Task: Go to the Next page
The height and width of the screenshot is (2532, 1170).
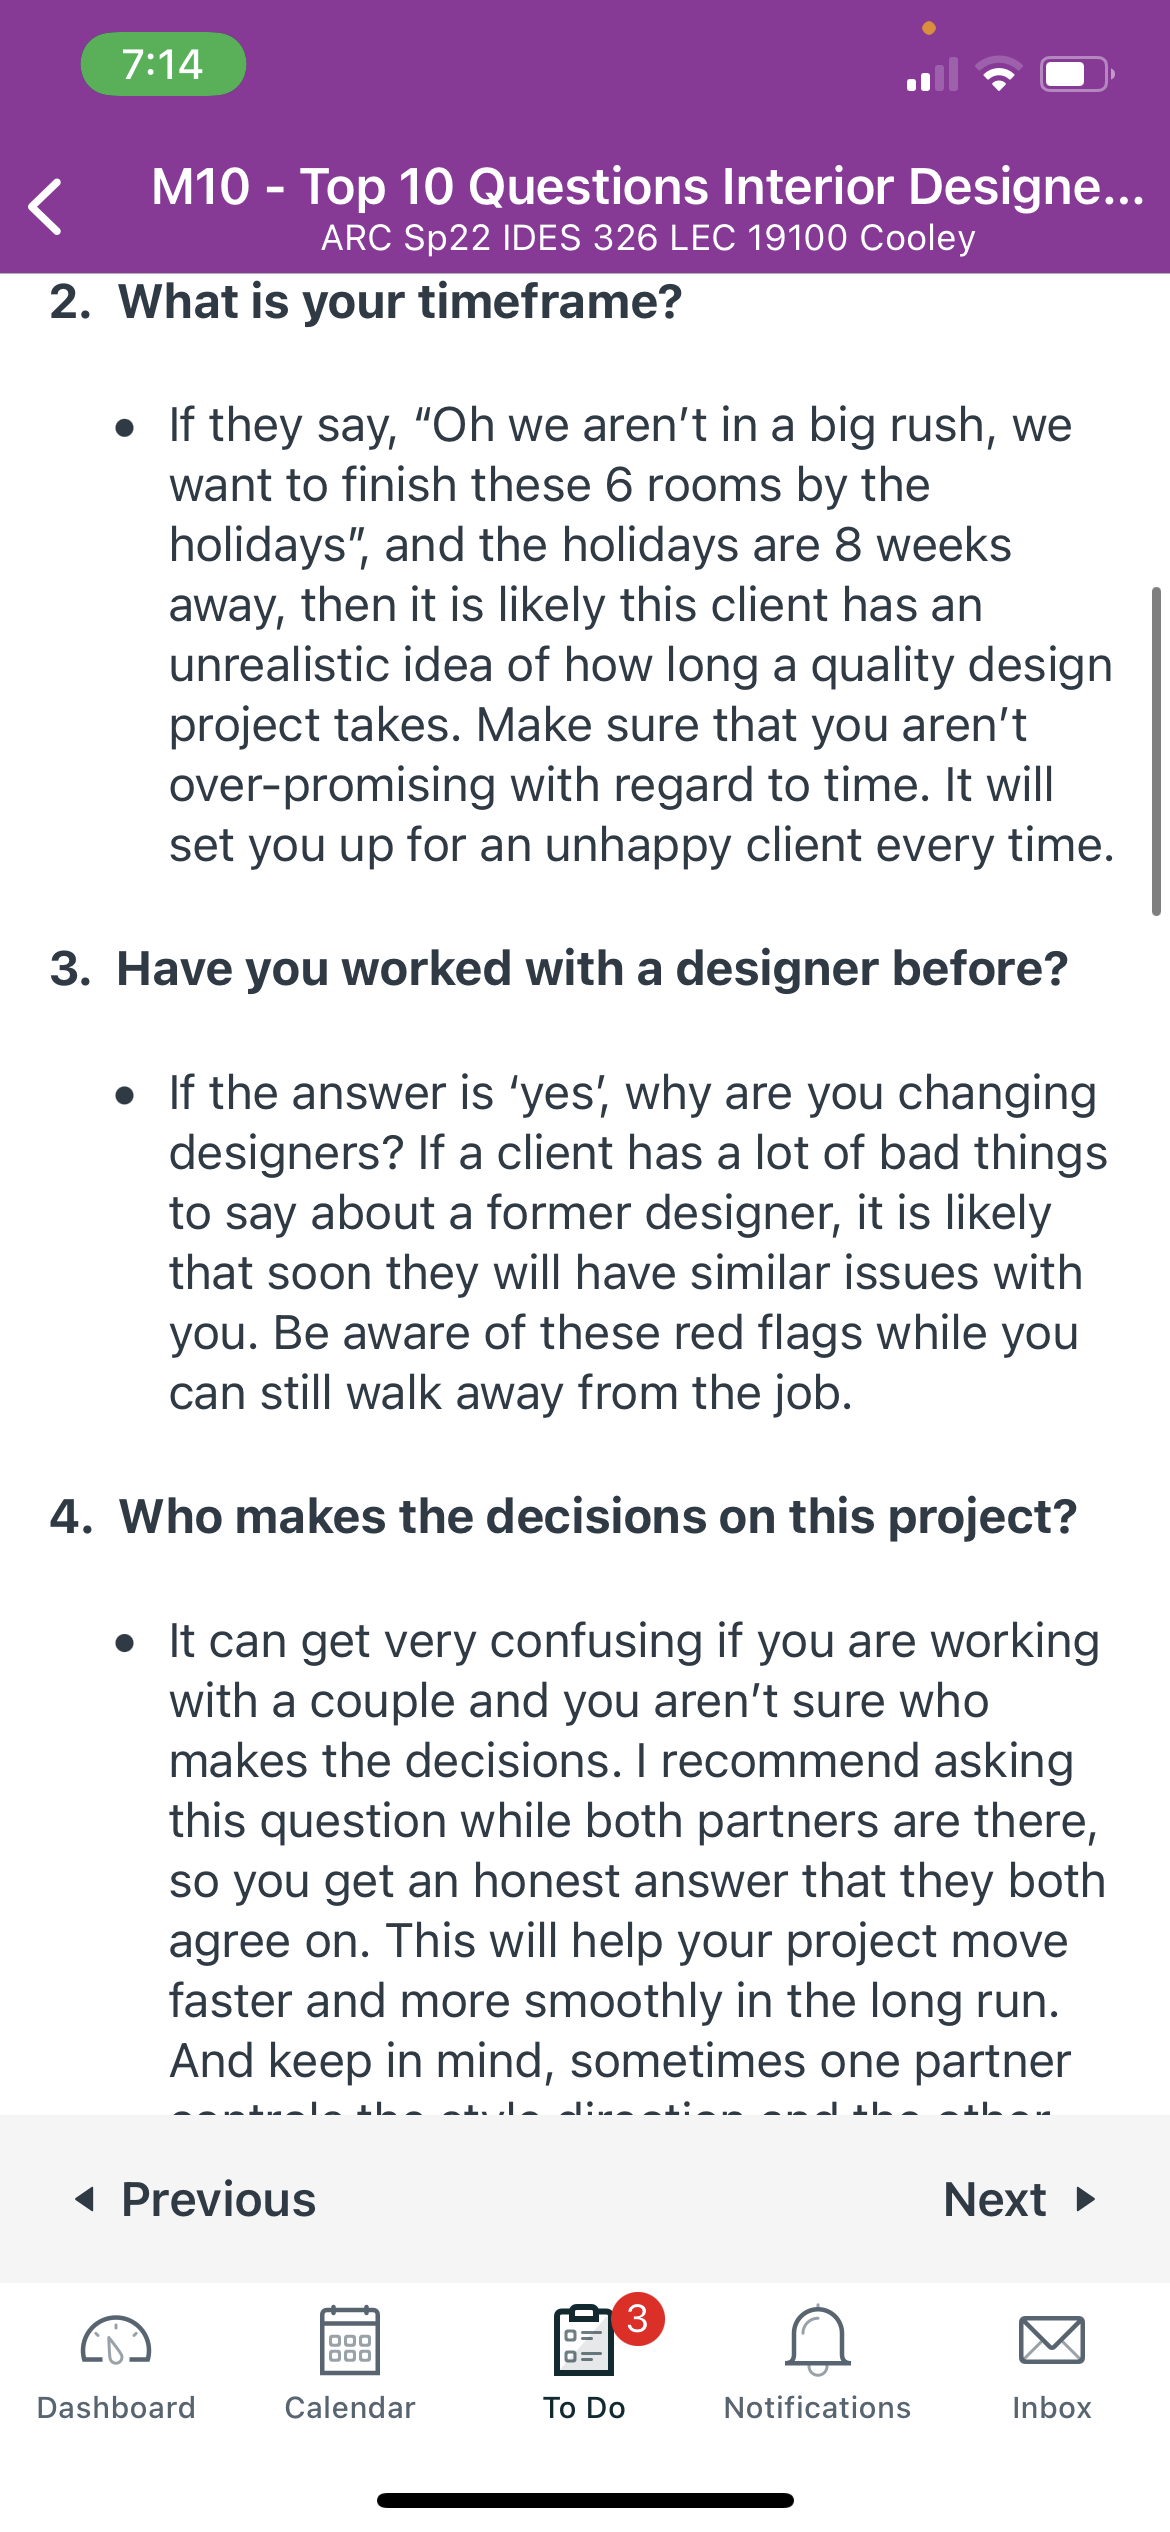Action: tap(1020, 2199)
